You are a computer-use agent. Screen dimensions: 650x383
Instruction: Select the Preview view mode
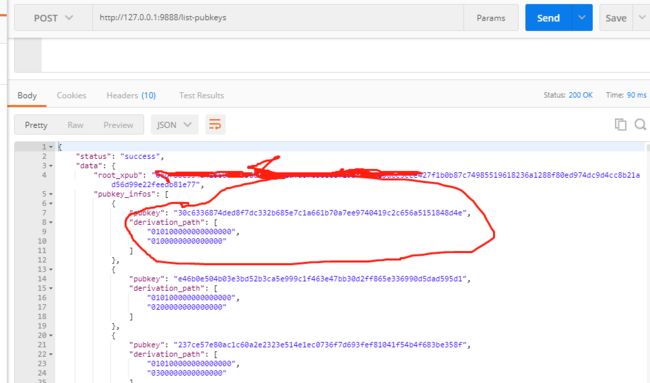tap(118, 125)
